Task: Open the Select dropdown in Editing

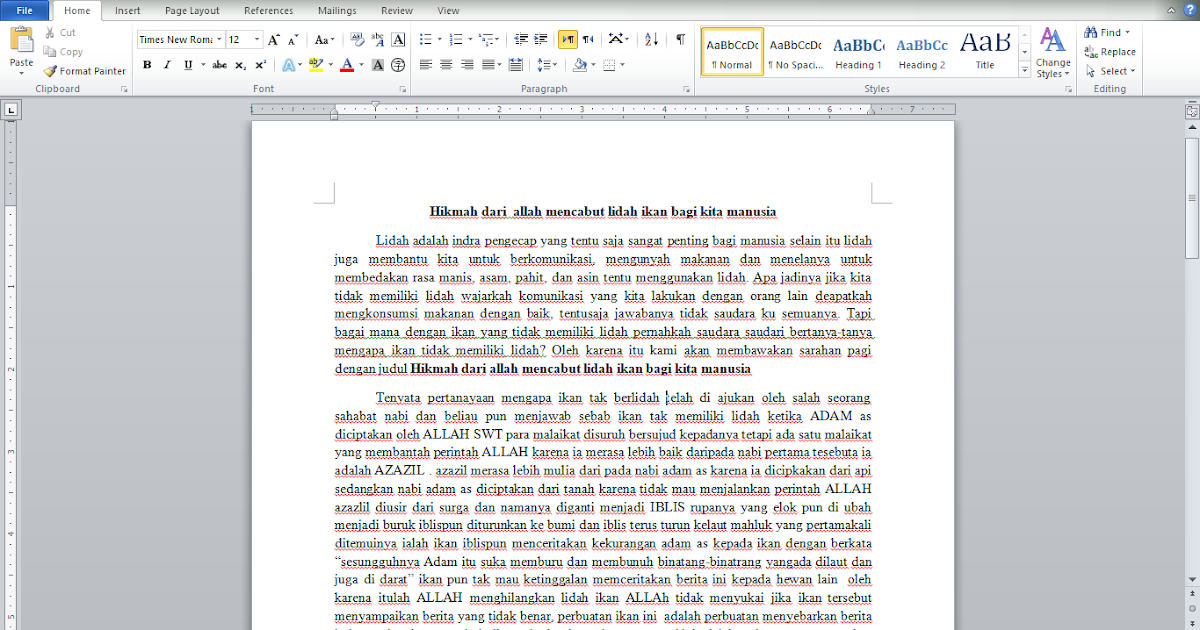Action: point(1111,71)
